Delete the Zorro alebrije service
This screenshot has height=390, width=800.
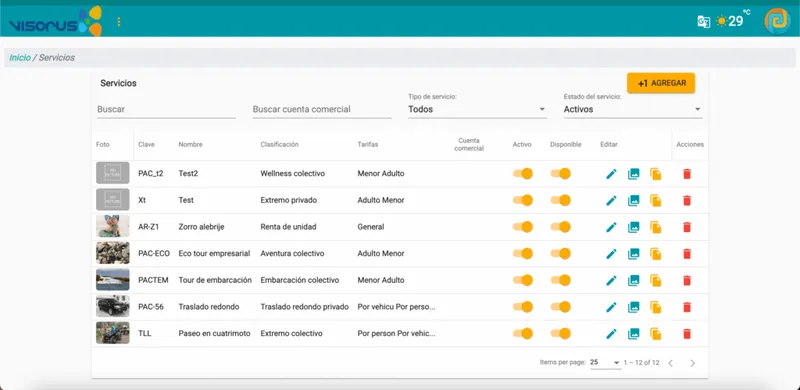tap(687, 227)
